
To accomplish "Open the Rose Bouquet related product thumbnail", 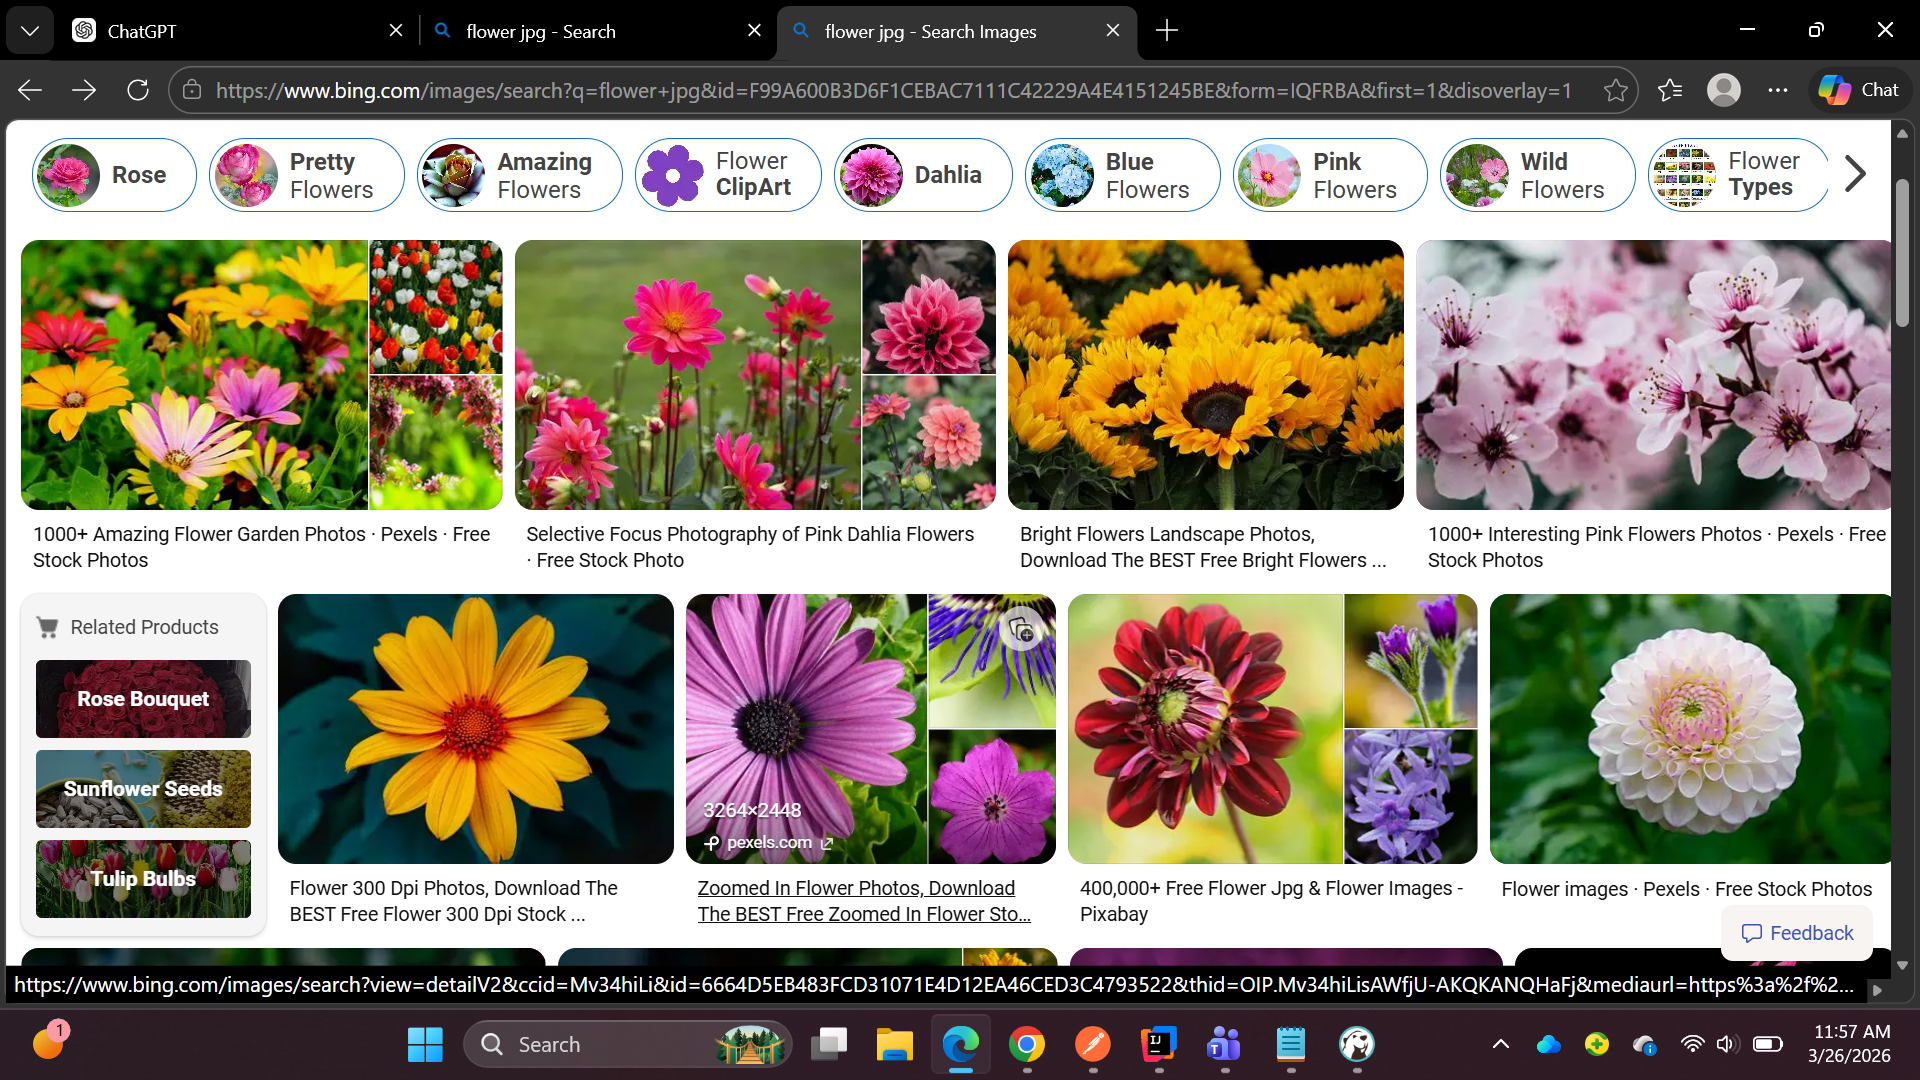I will 143,699.
